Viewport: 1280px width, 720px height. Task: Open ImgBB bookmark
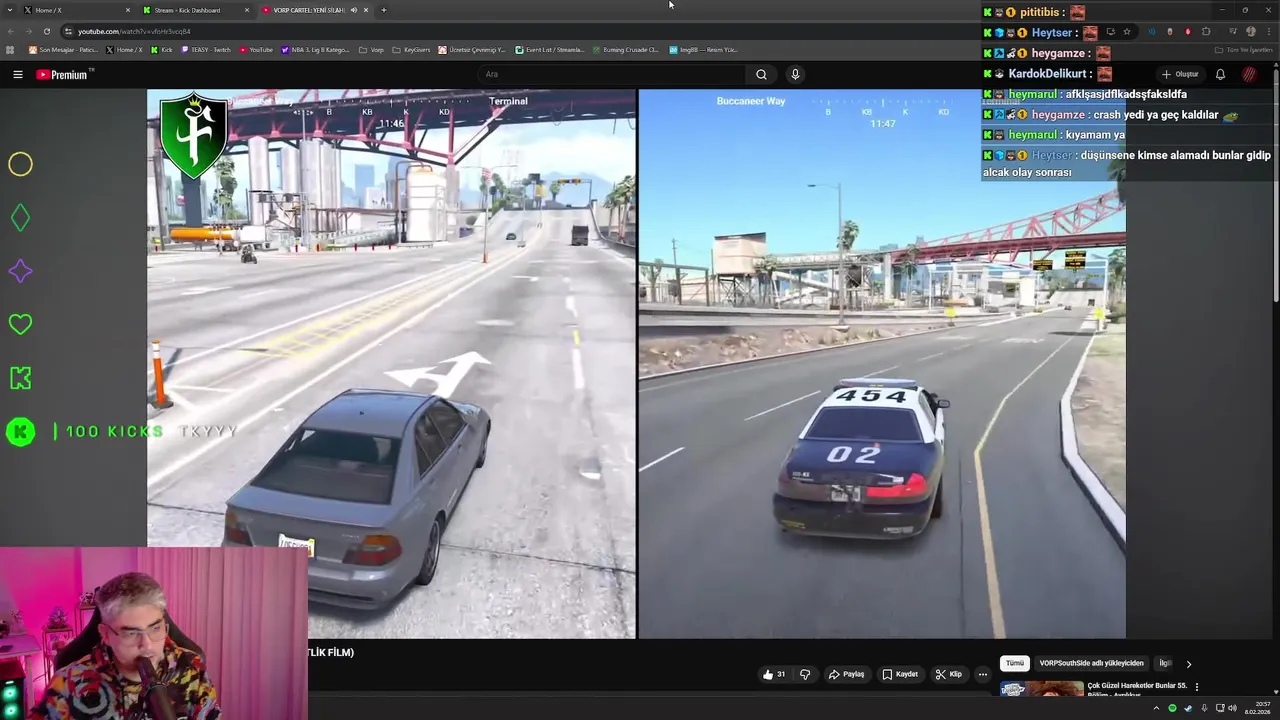pos(703,49)
